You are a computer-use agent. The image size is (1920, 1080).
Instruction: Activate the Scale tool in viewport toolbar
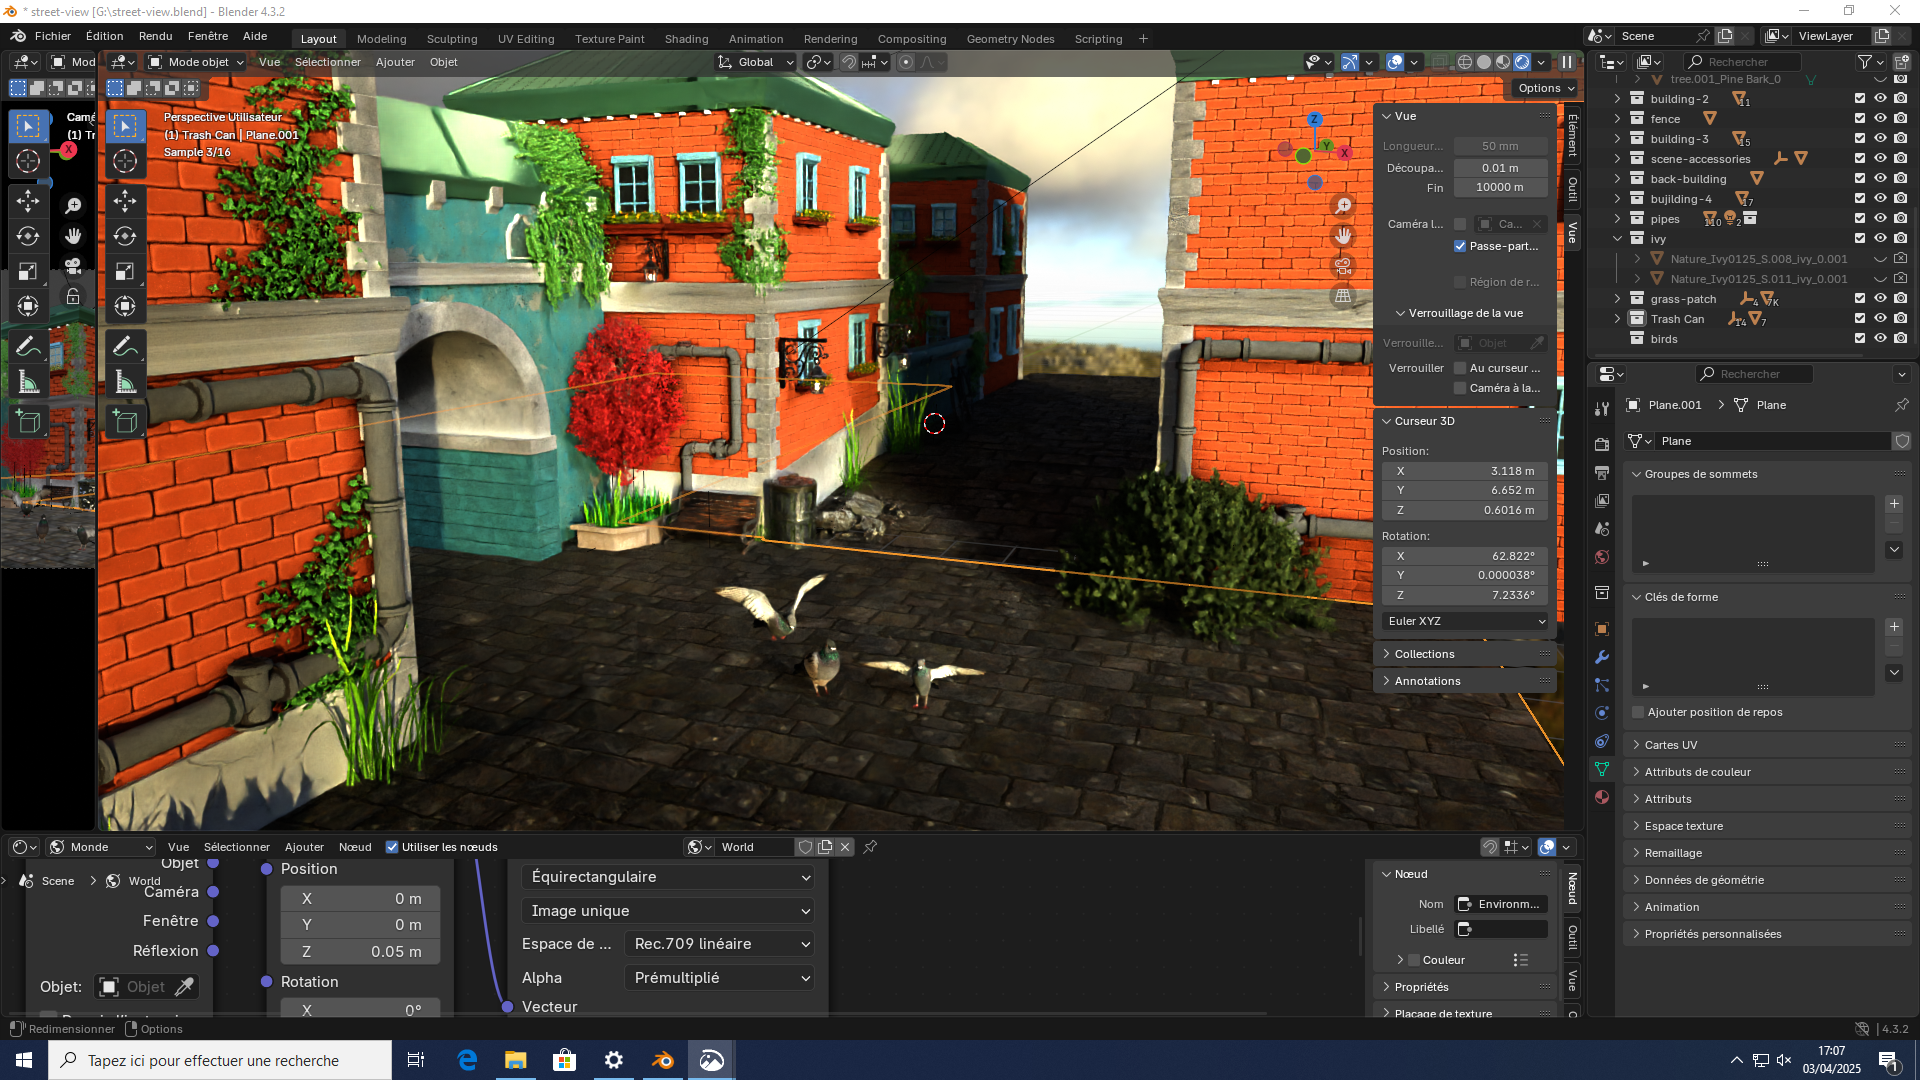tap(125, 271)
